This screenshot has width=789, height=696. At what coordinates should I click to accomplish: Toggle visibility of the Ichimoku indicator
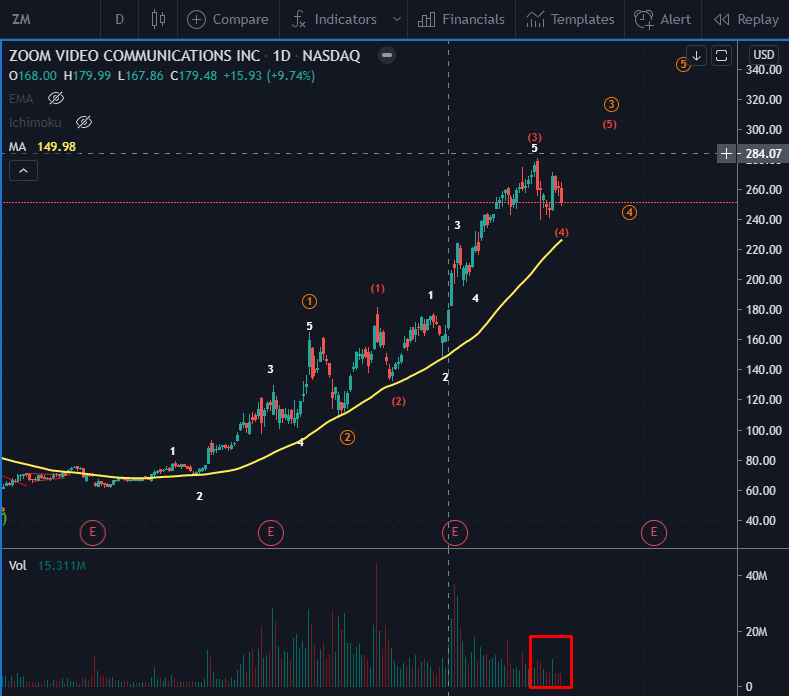[84, 122]
